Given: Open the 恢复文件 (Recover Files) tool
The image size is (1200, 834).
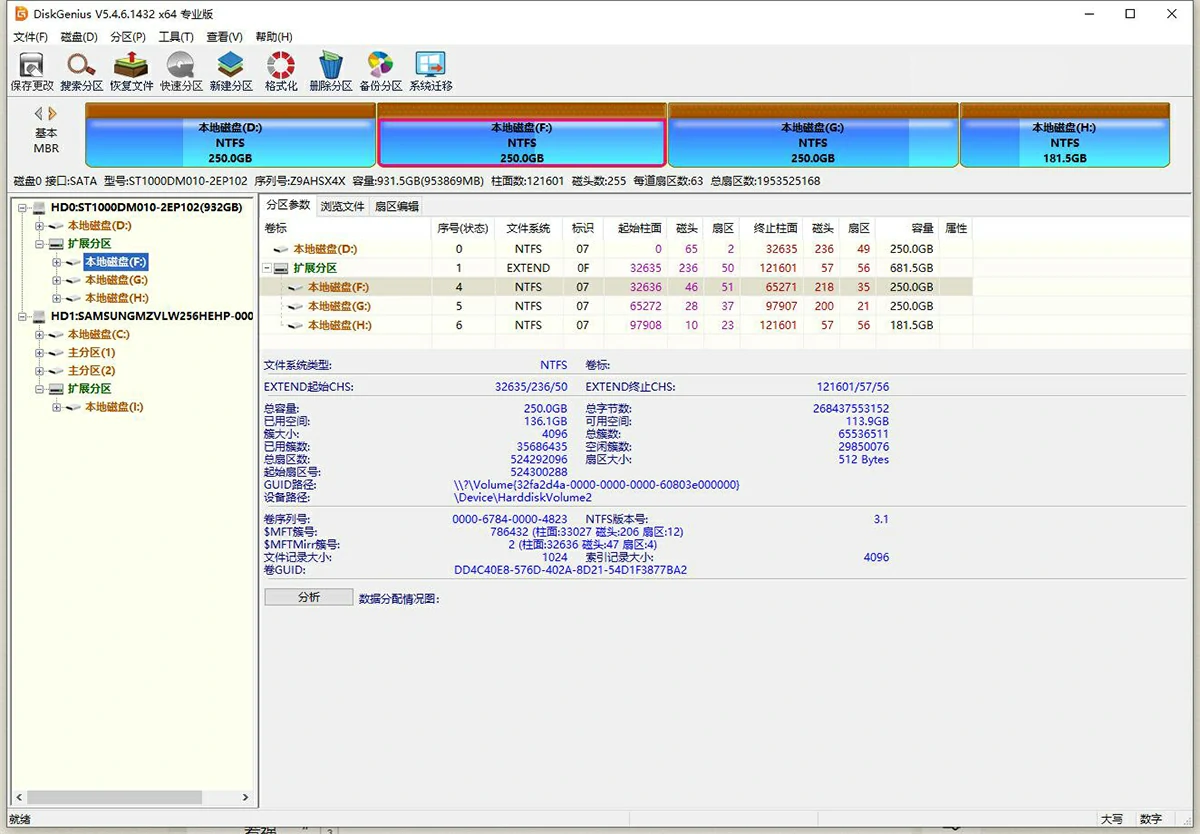Looking at the screenshot, I should 131,68.
